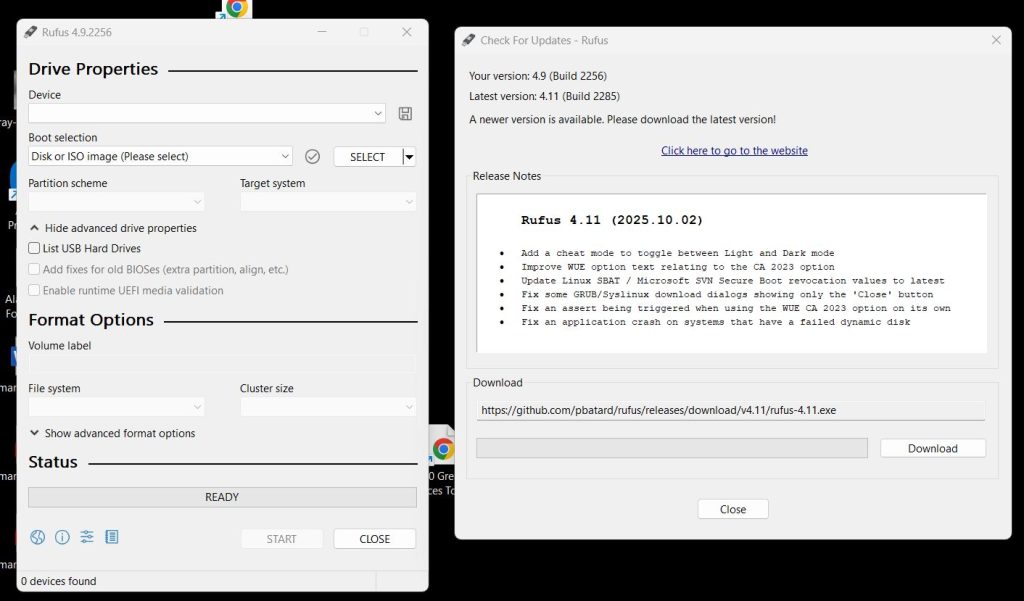Open the Rufus log viewer icon
The height and width of the screenshot is (601, 1024).
click(x=112, y=537)
